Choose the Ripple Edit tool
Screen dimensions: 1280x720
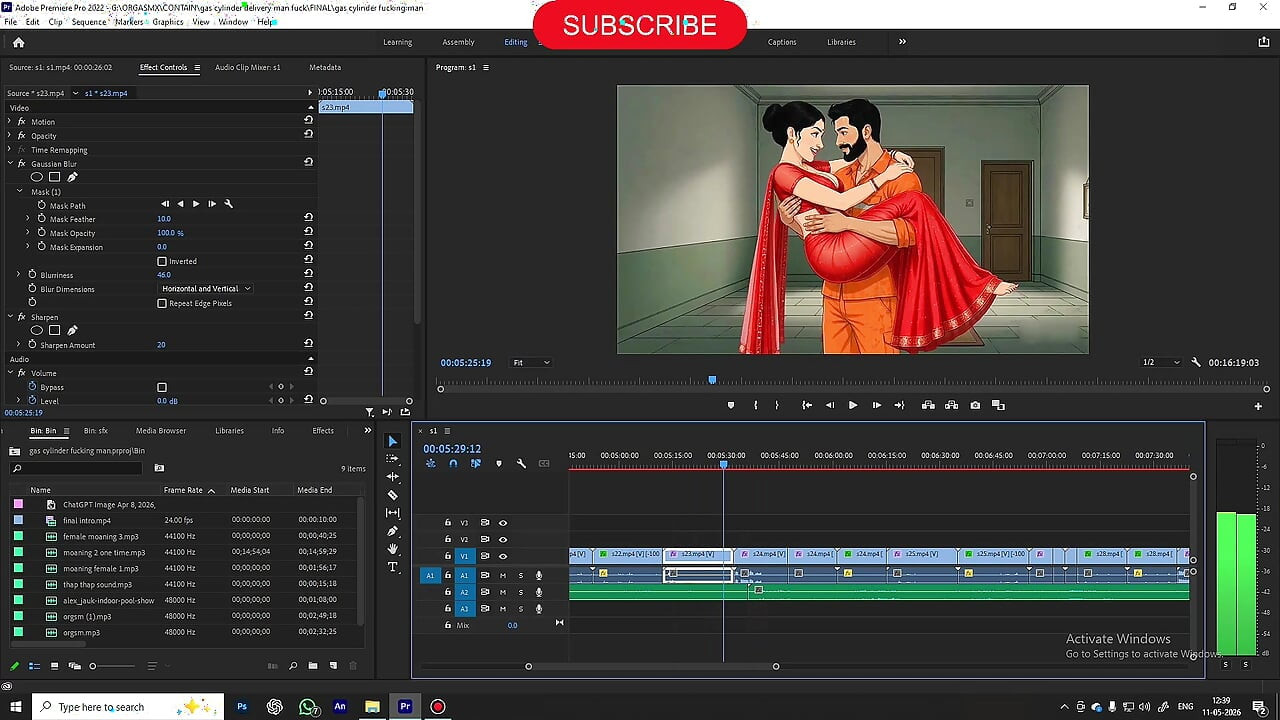click(x=392, y=477)
